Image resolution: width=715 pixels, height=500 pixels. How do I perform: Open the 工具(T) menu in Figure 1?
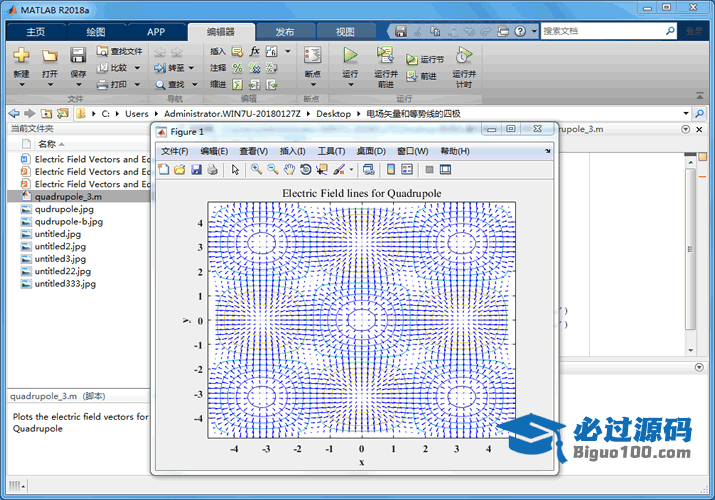coord(332,151)
